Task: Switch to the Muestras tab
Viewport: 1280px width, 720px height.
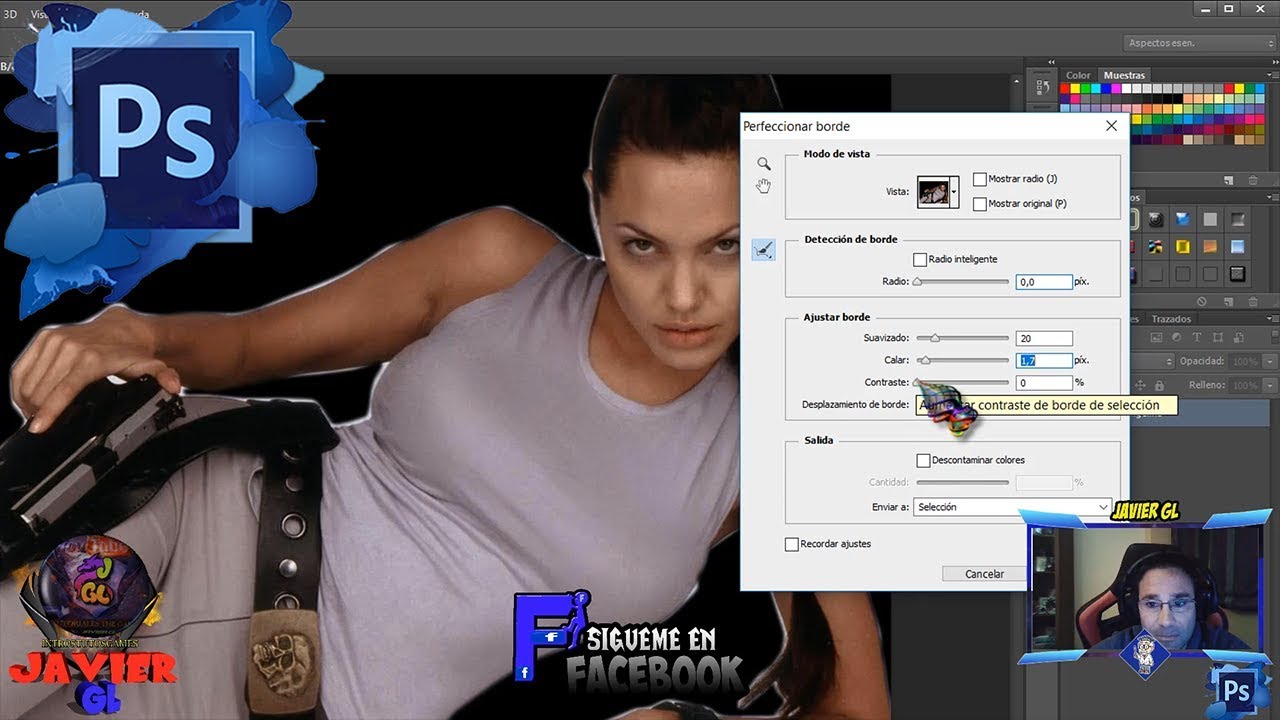Action: (1124, 75)
